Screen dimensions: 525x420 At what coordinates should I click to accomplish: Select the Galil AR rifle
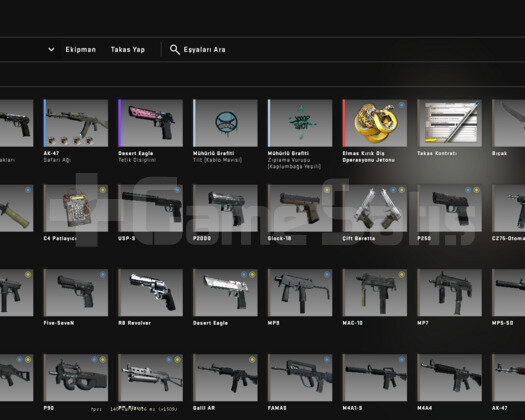pos(225,378)
